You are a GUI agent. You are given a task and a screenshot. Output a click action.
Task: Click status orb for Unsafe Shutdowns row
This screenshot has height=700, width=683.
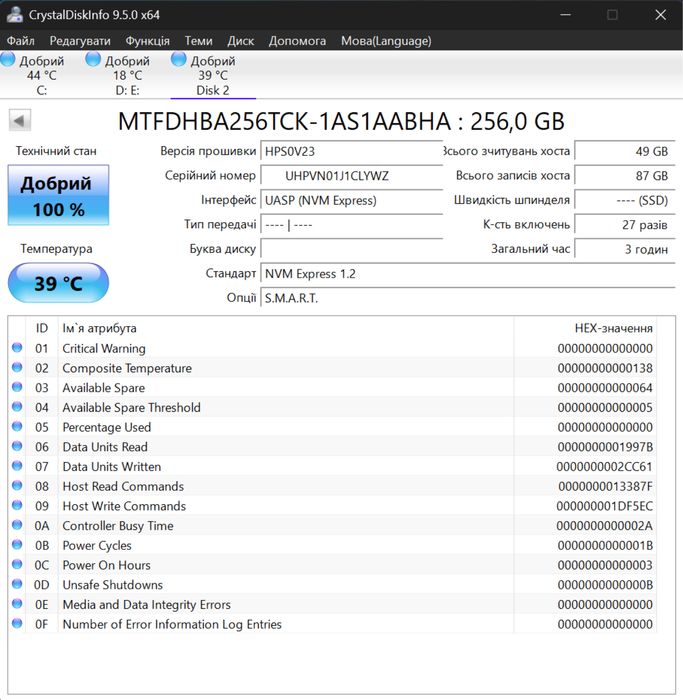17,583
